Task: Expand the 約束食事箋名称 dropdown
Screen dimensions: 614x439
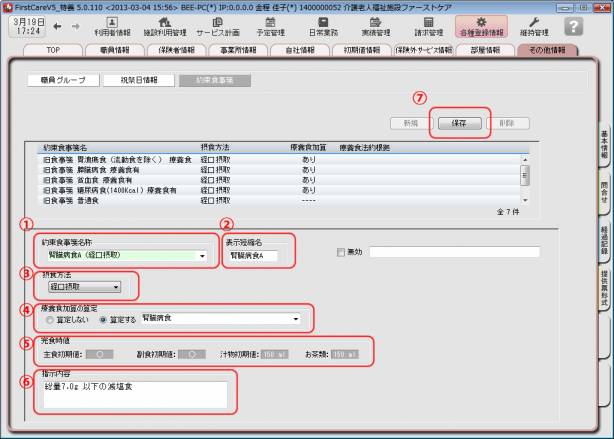Action: pyautogui.click(x=204, y=256)
